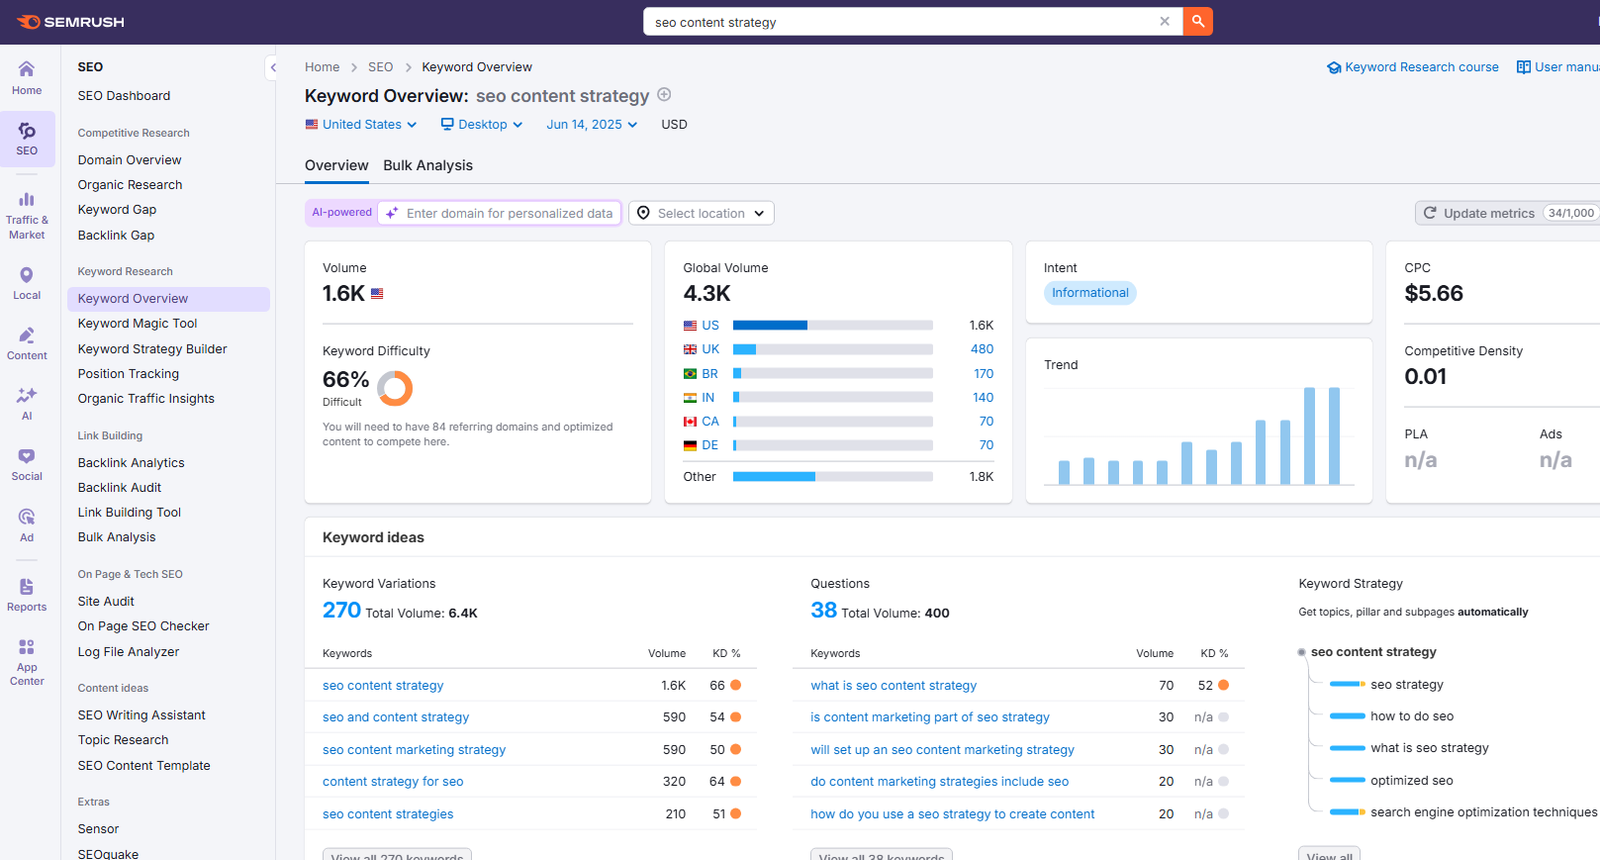Click the orange search magnifier button
1600x860 pixels.
tap(1198, 21)
